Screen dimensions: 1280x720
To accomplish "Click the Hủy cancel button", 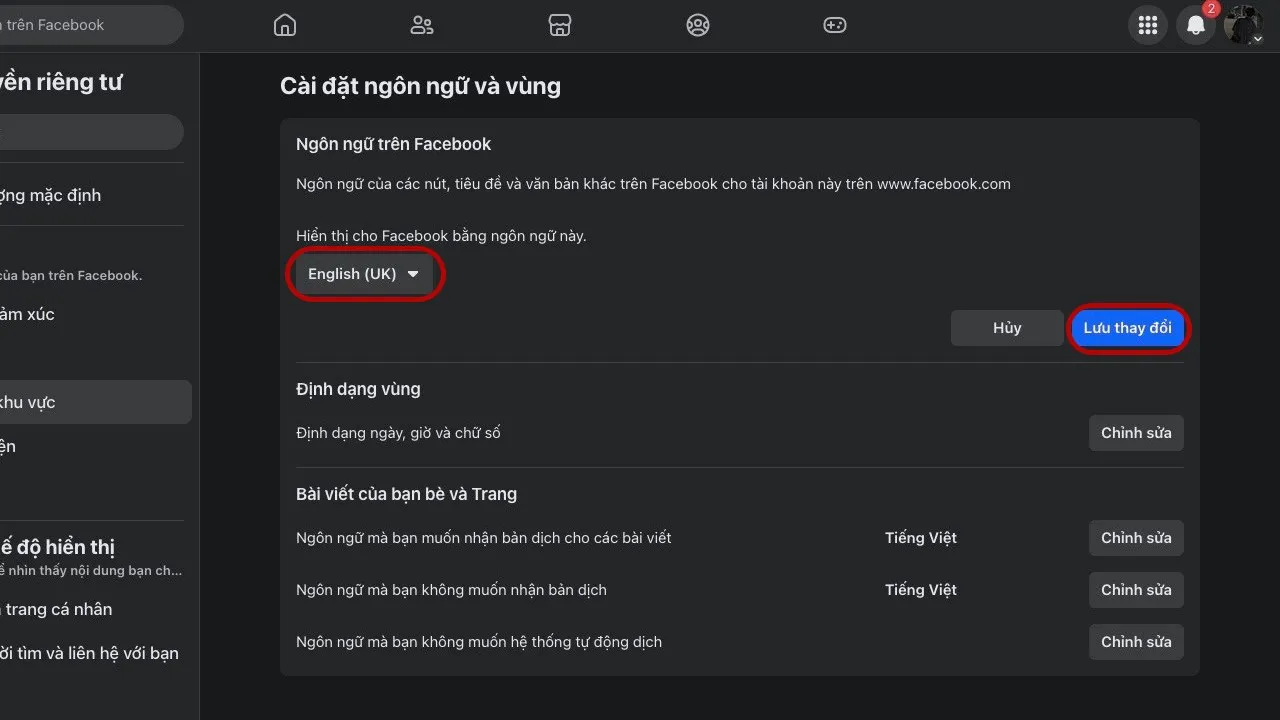I will click(x=1007, y=328).
